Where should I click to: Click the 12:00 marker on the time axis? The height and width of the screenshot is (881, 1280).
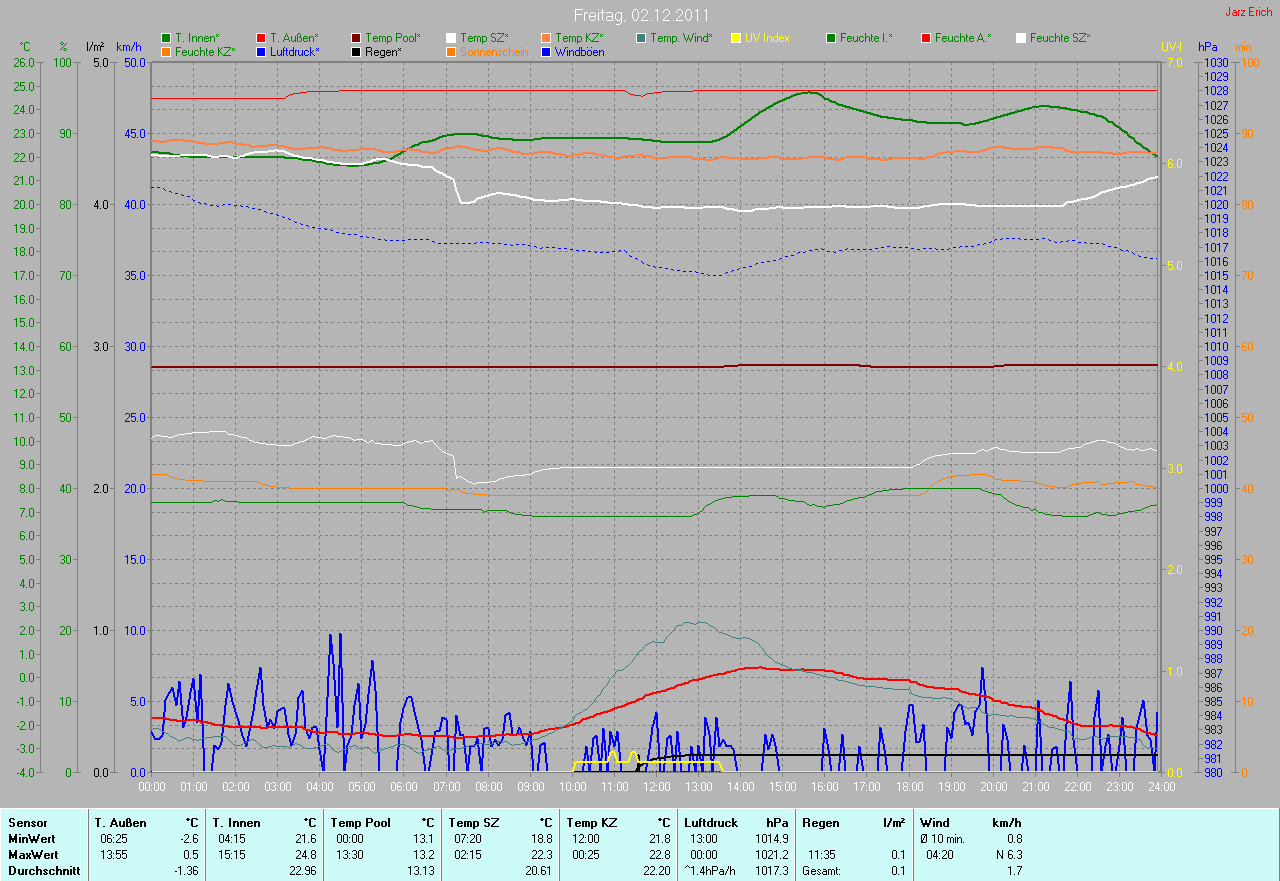pyautogui.click(x=656, y=787)
